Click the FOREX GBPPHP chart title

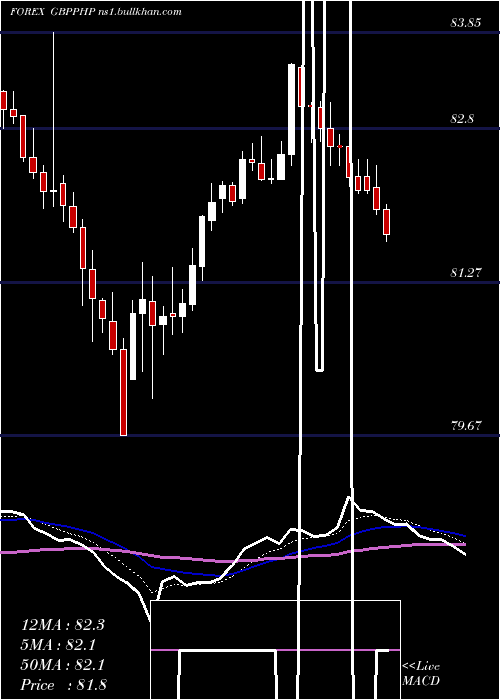[x=53, y=12]
